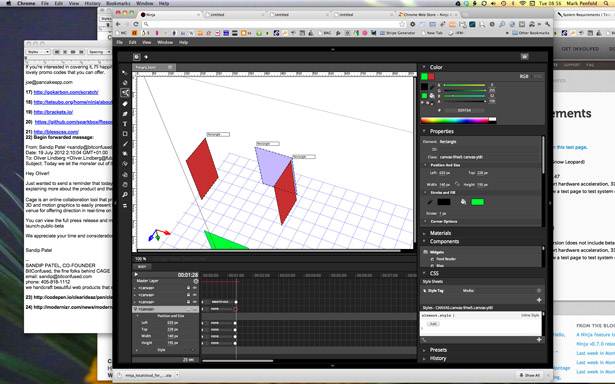This screenshot has height=384, width=615.
Task: Click the Add button in the element.style box
Action: 433,324
